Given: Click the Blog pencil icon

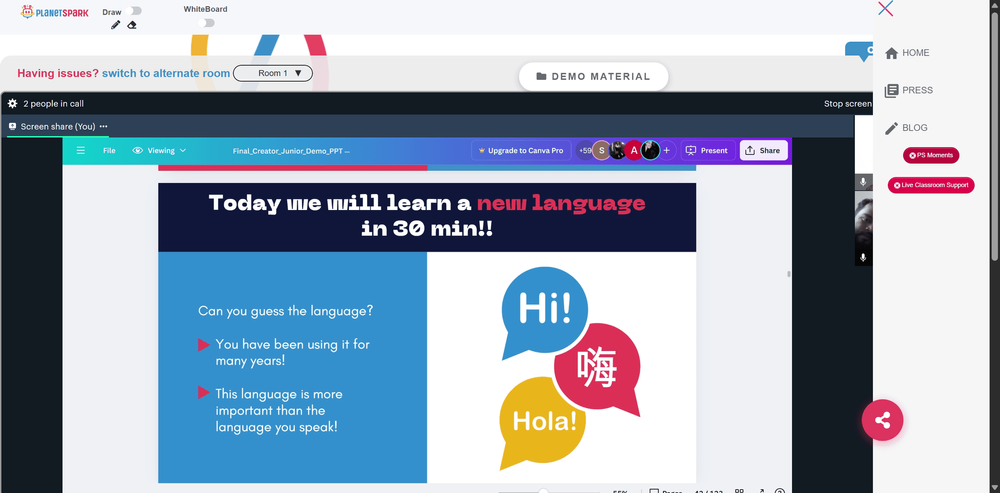Looking at the screenshot, I should 892,128.
